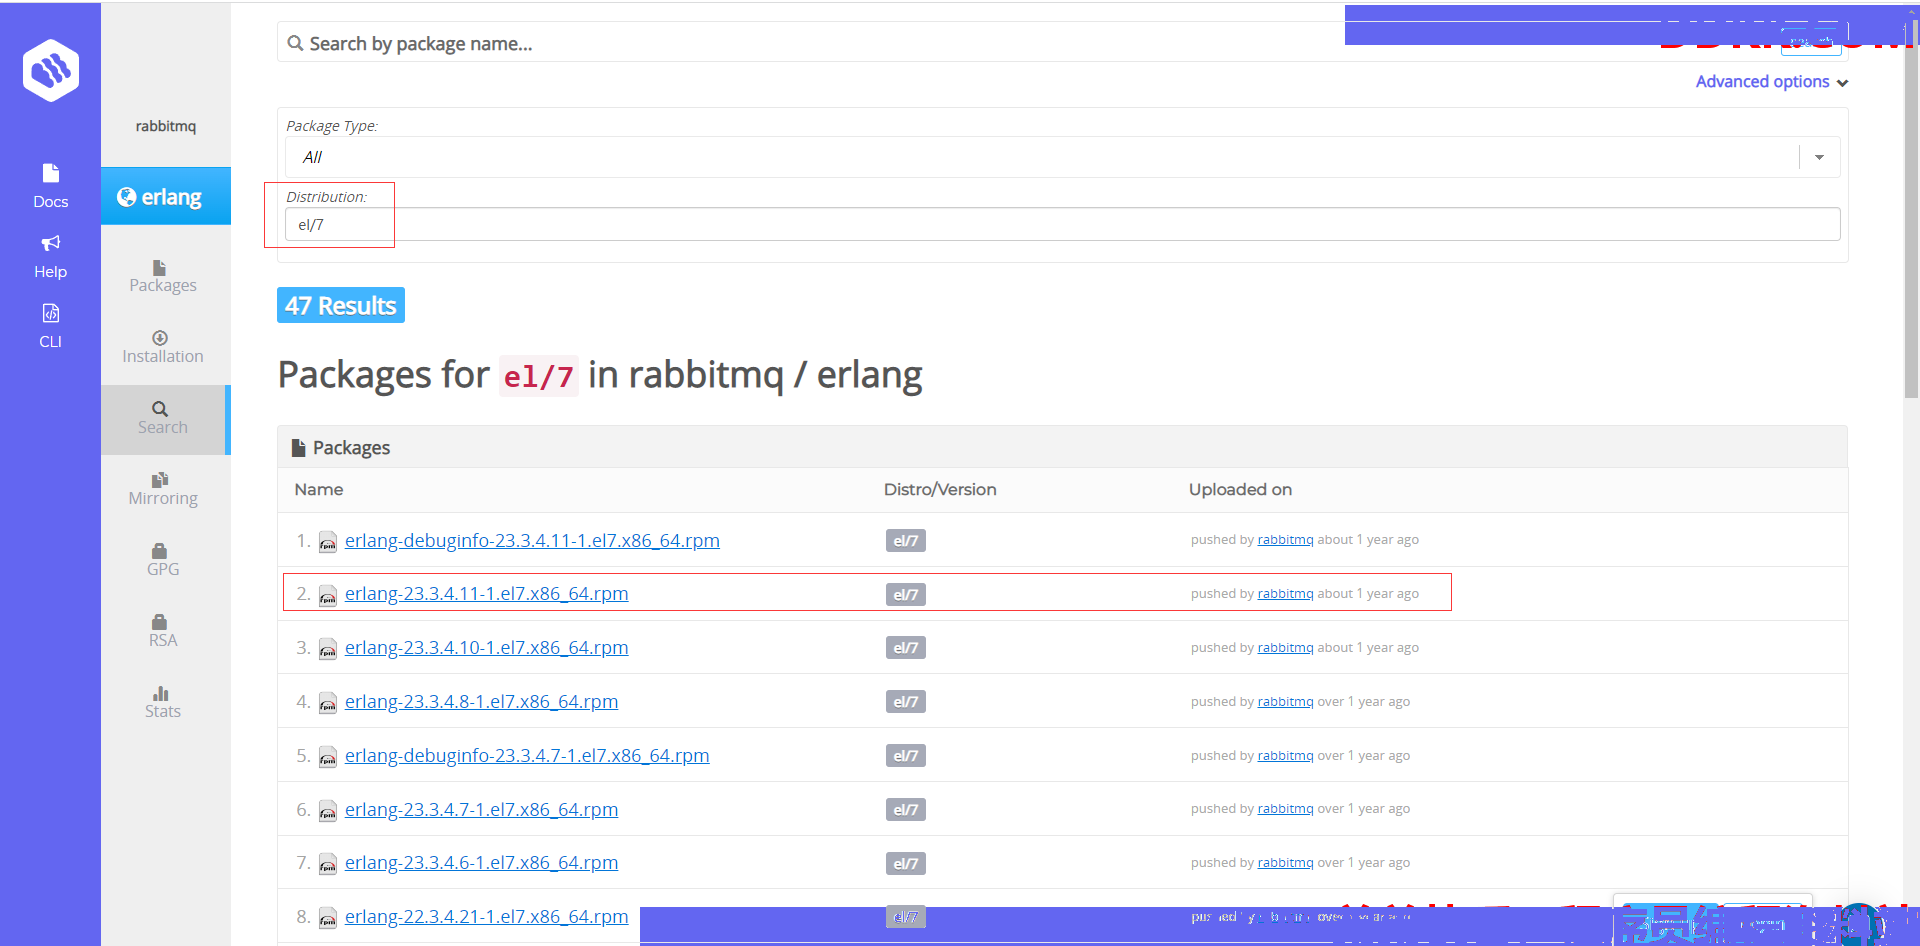1920x946 pixels.
Task: Click rpm icon for erlang-debuginfo-23.3.4.11
Action: pos(327,542)
